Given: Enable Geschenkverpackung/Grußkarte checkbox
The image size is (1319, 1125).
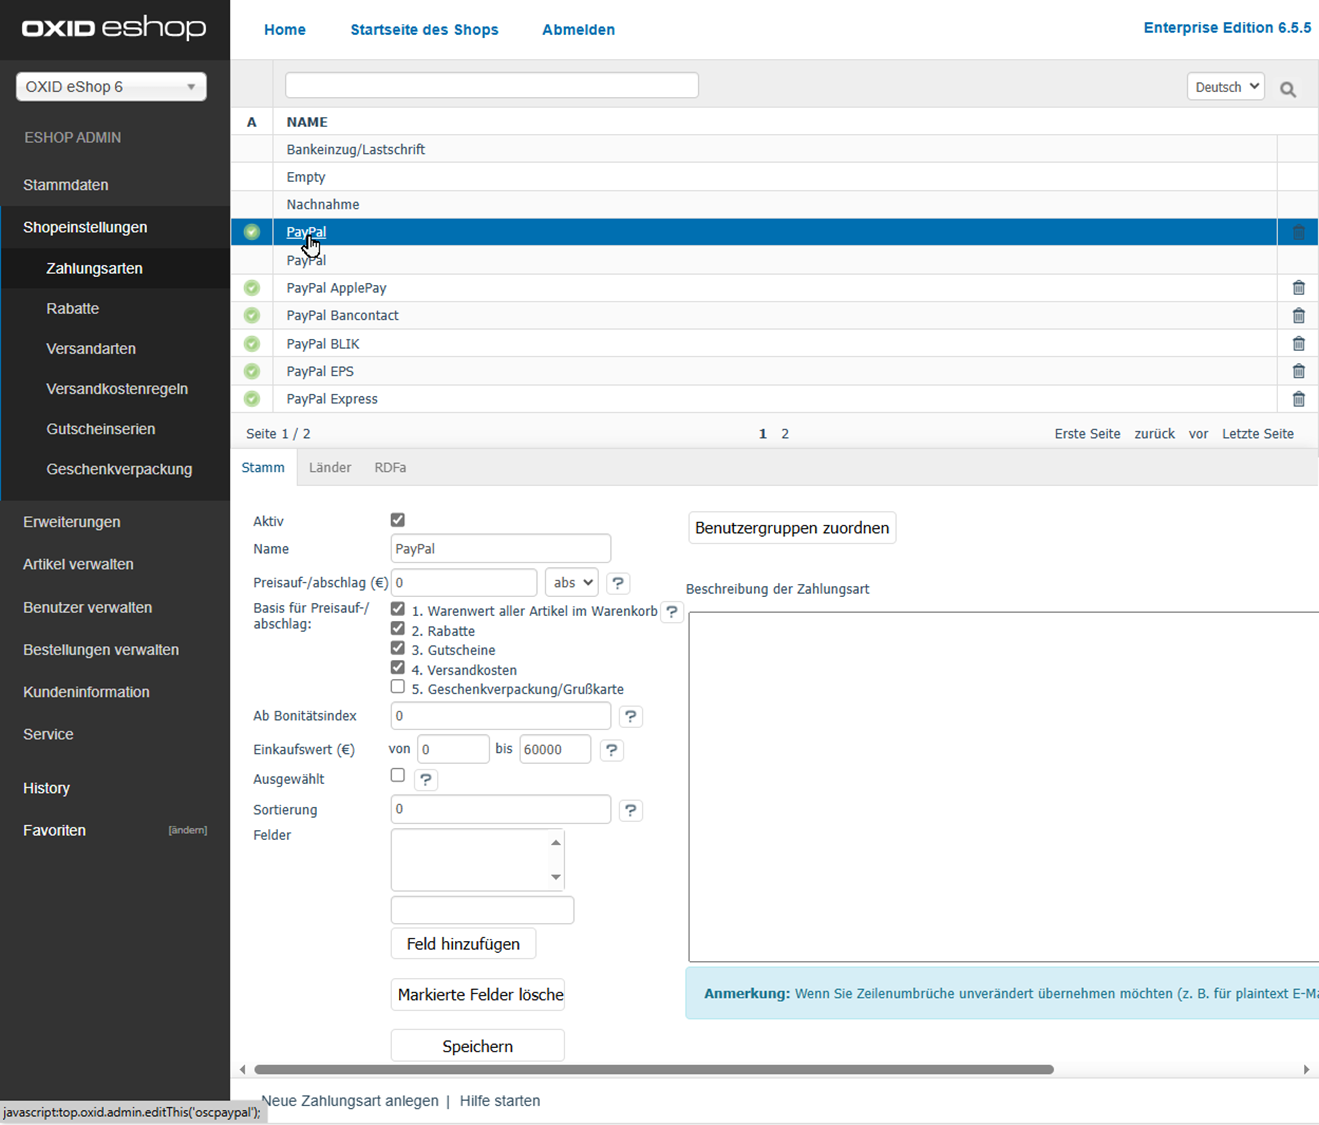Looking at the screenshot, I should (x=398, y=687).
